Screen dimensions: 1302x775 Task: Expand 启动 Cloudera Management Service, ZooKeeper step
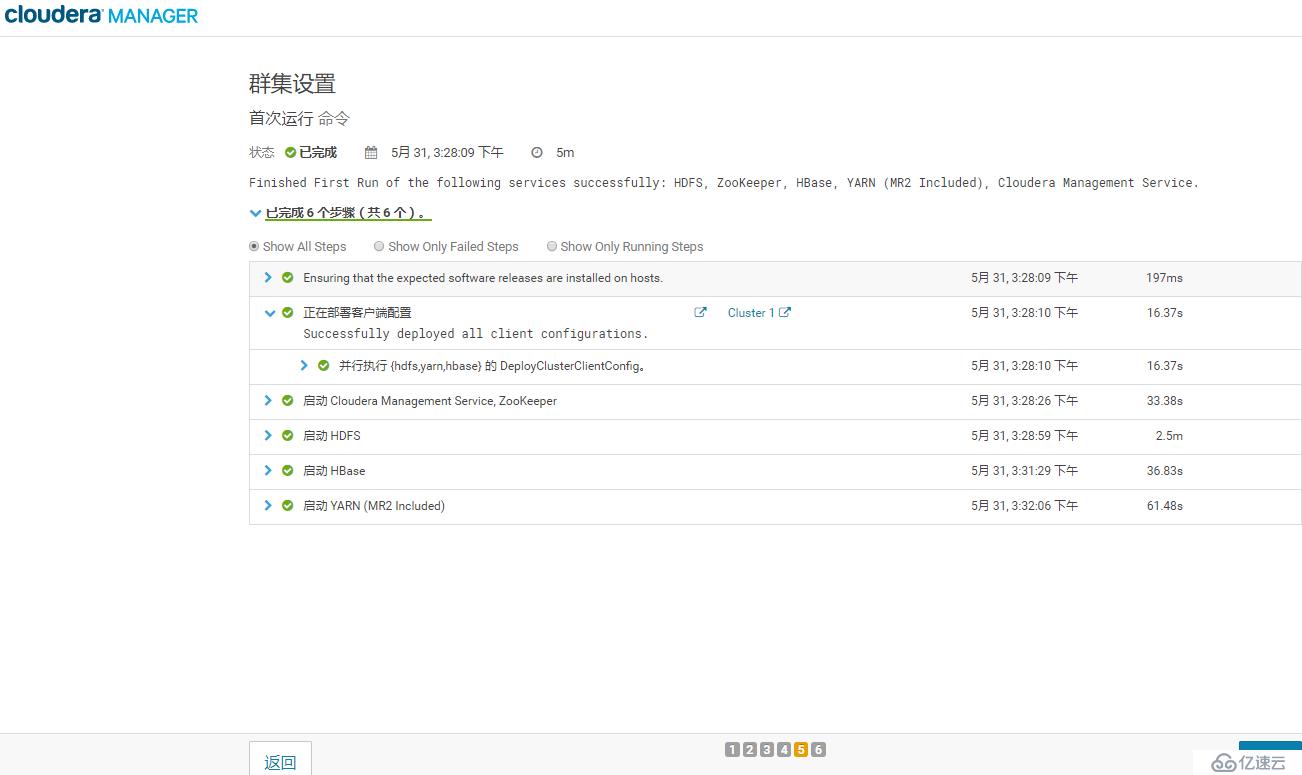[268, 400]
